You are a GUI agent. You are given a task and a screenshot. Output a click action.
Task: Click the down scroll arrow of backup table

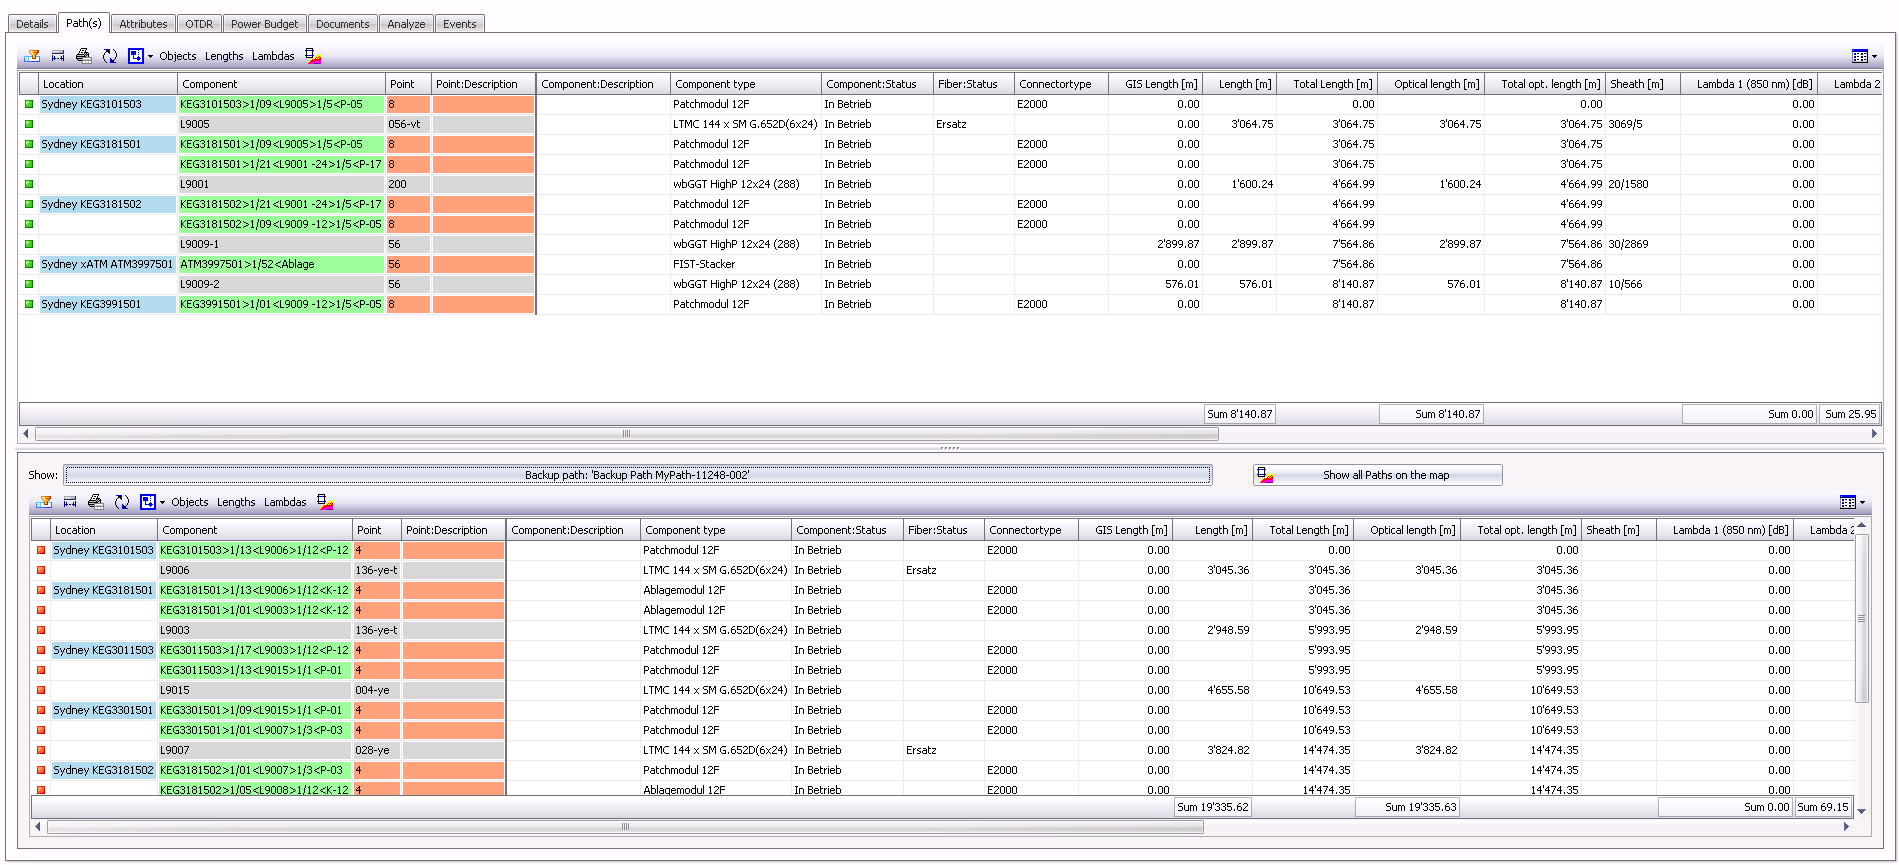click(1861, 810)
